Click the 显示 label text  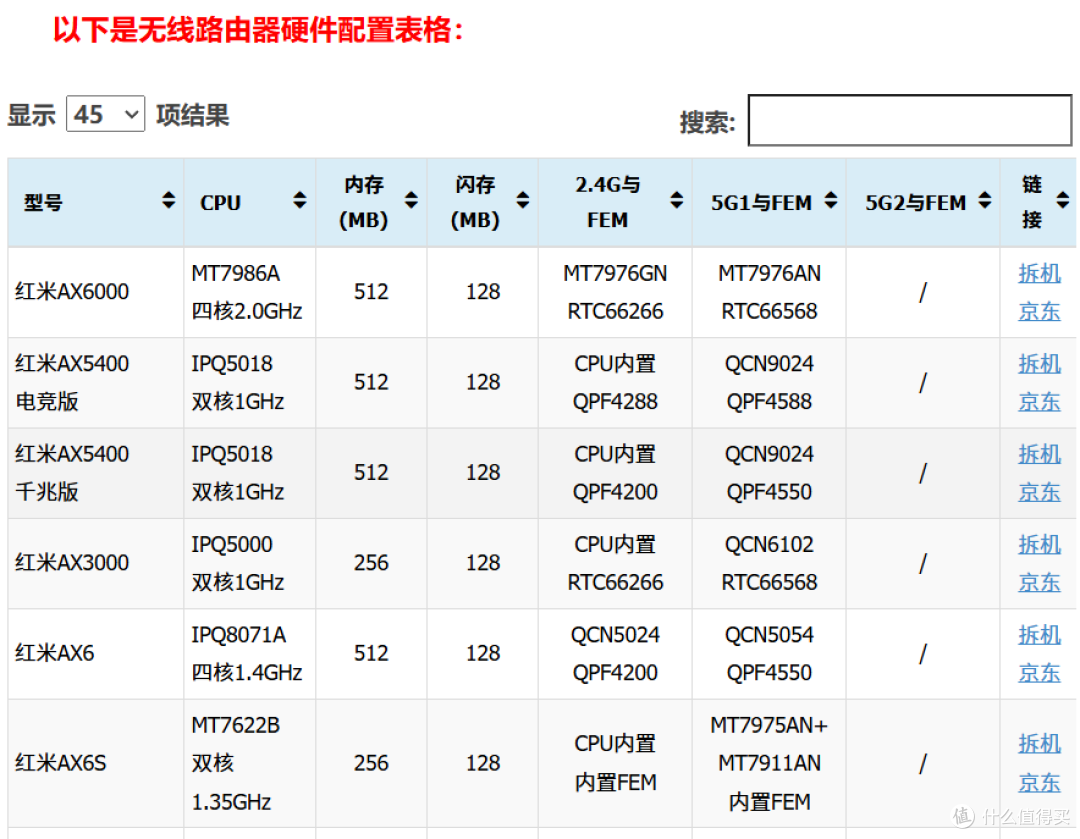(x=32, y=115)
